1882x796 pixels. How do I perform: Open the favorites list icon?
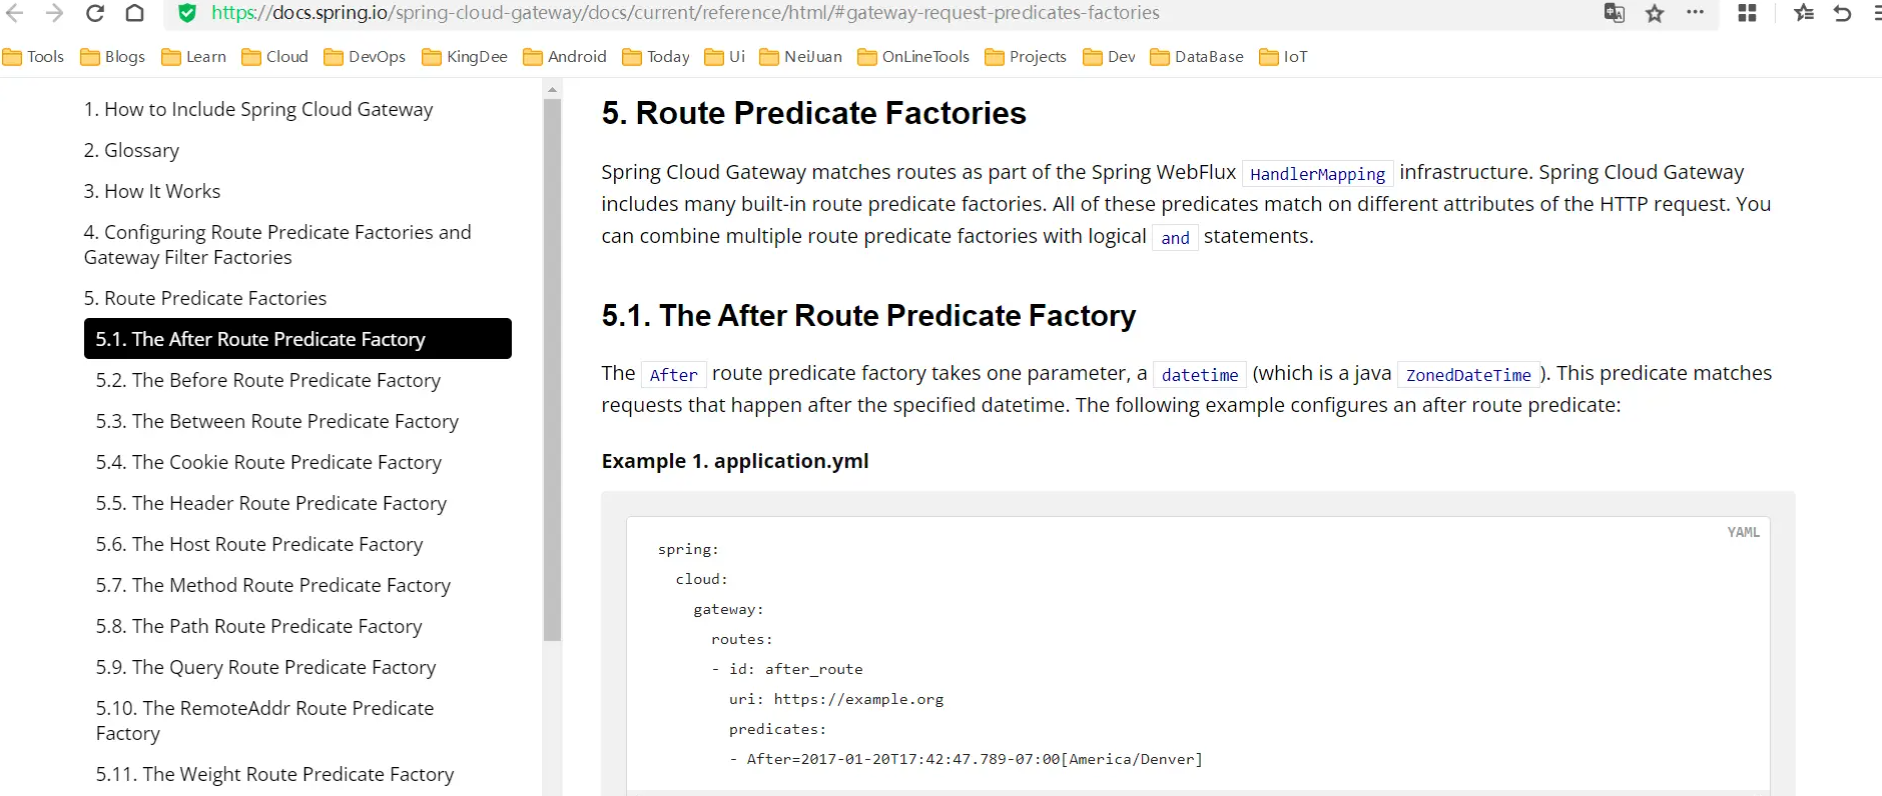tap(1804, 13)
